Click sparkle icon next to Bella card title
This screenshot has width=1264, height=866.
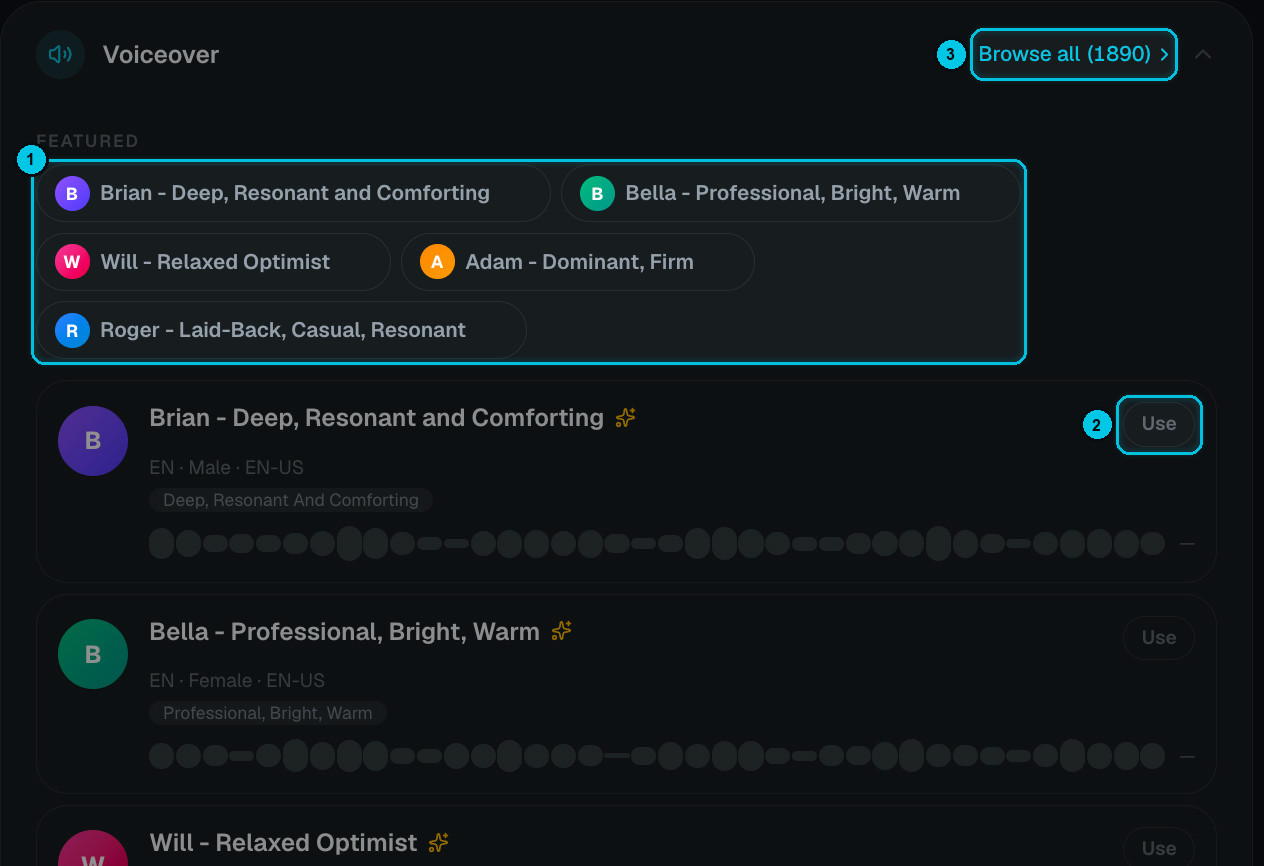562,631
